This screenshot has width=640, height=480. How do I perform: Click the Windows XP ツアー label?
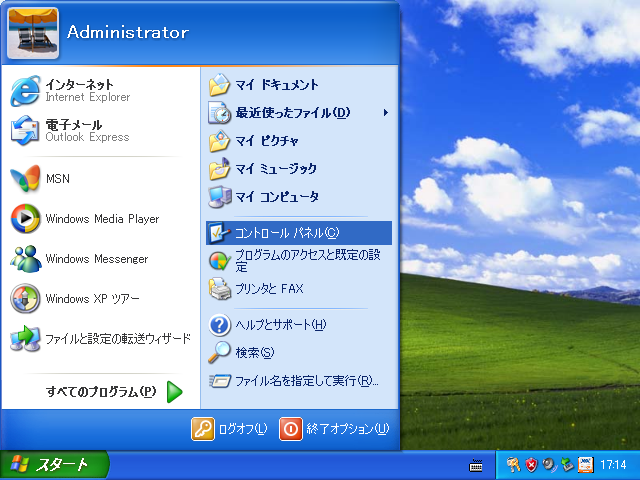(93, 299)
